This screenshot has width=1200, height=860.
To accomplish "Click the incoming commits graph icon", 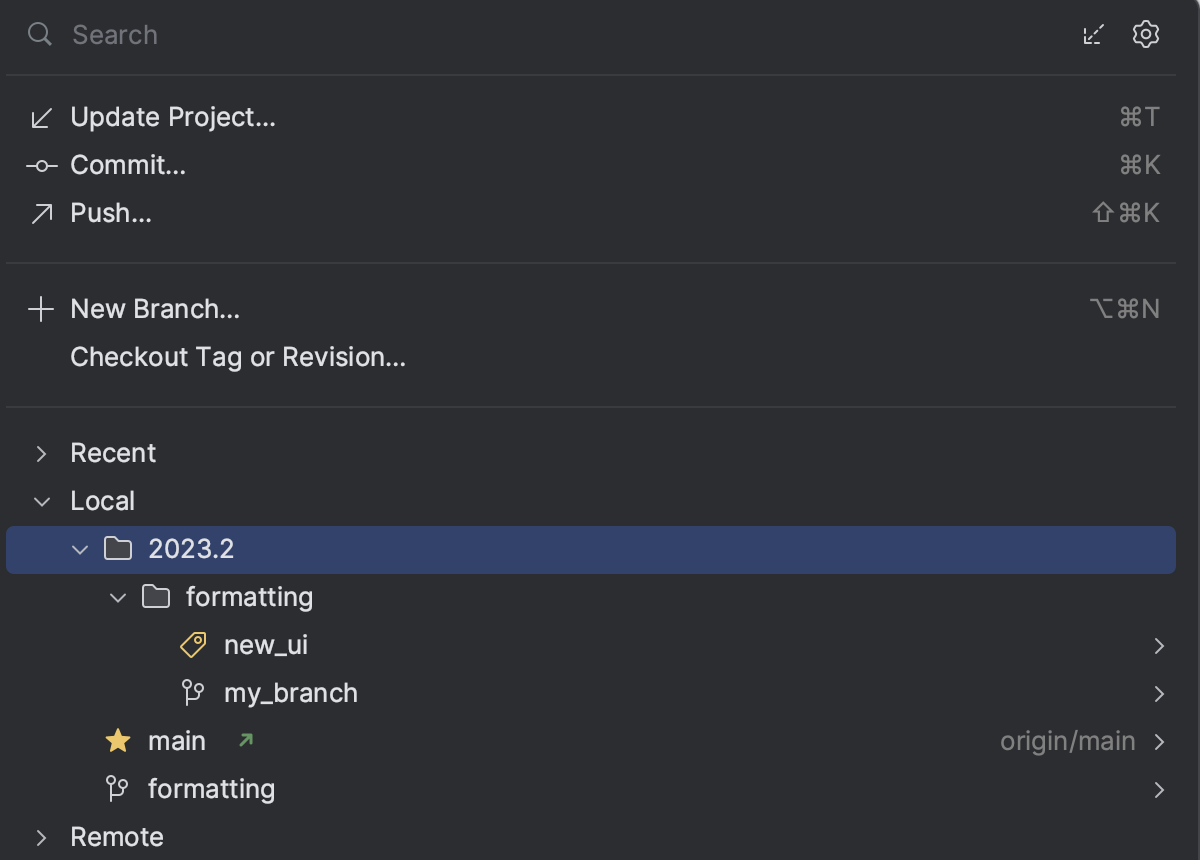I will [1093, 34].
